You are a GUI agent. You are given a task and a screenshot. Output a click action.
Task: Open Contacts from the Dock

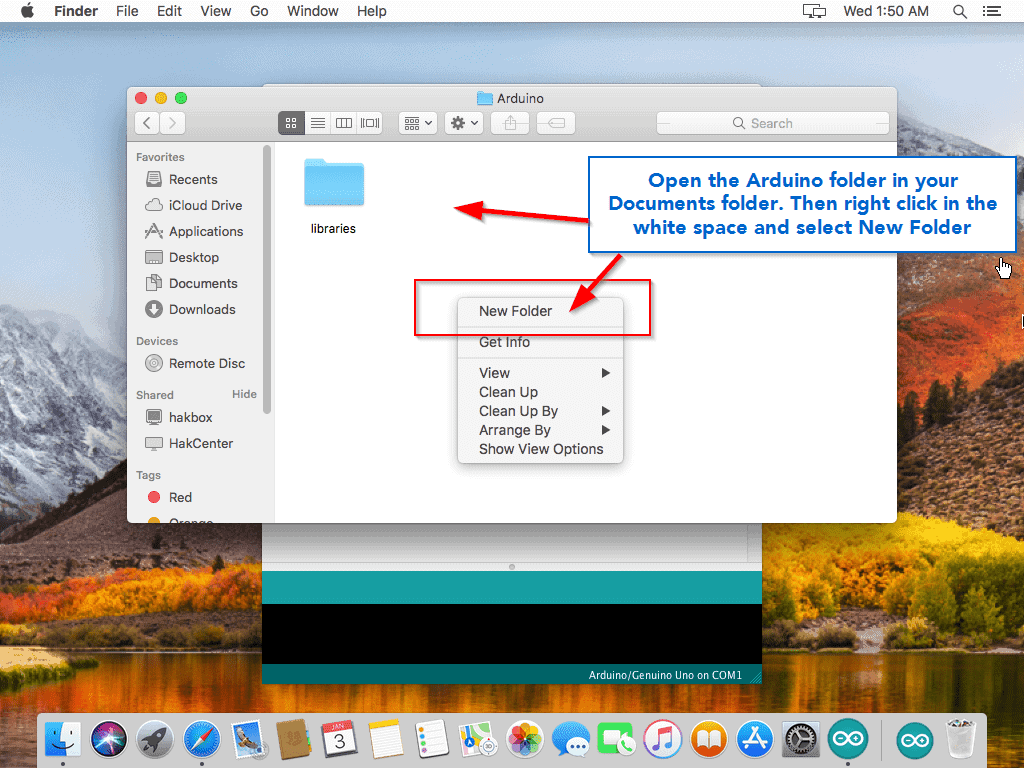(293, 740)
